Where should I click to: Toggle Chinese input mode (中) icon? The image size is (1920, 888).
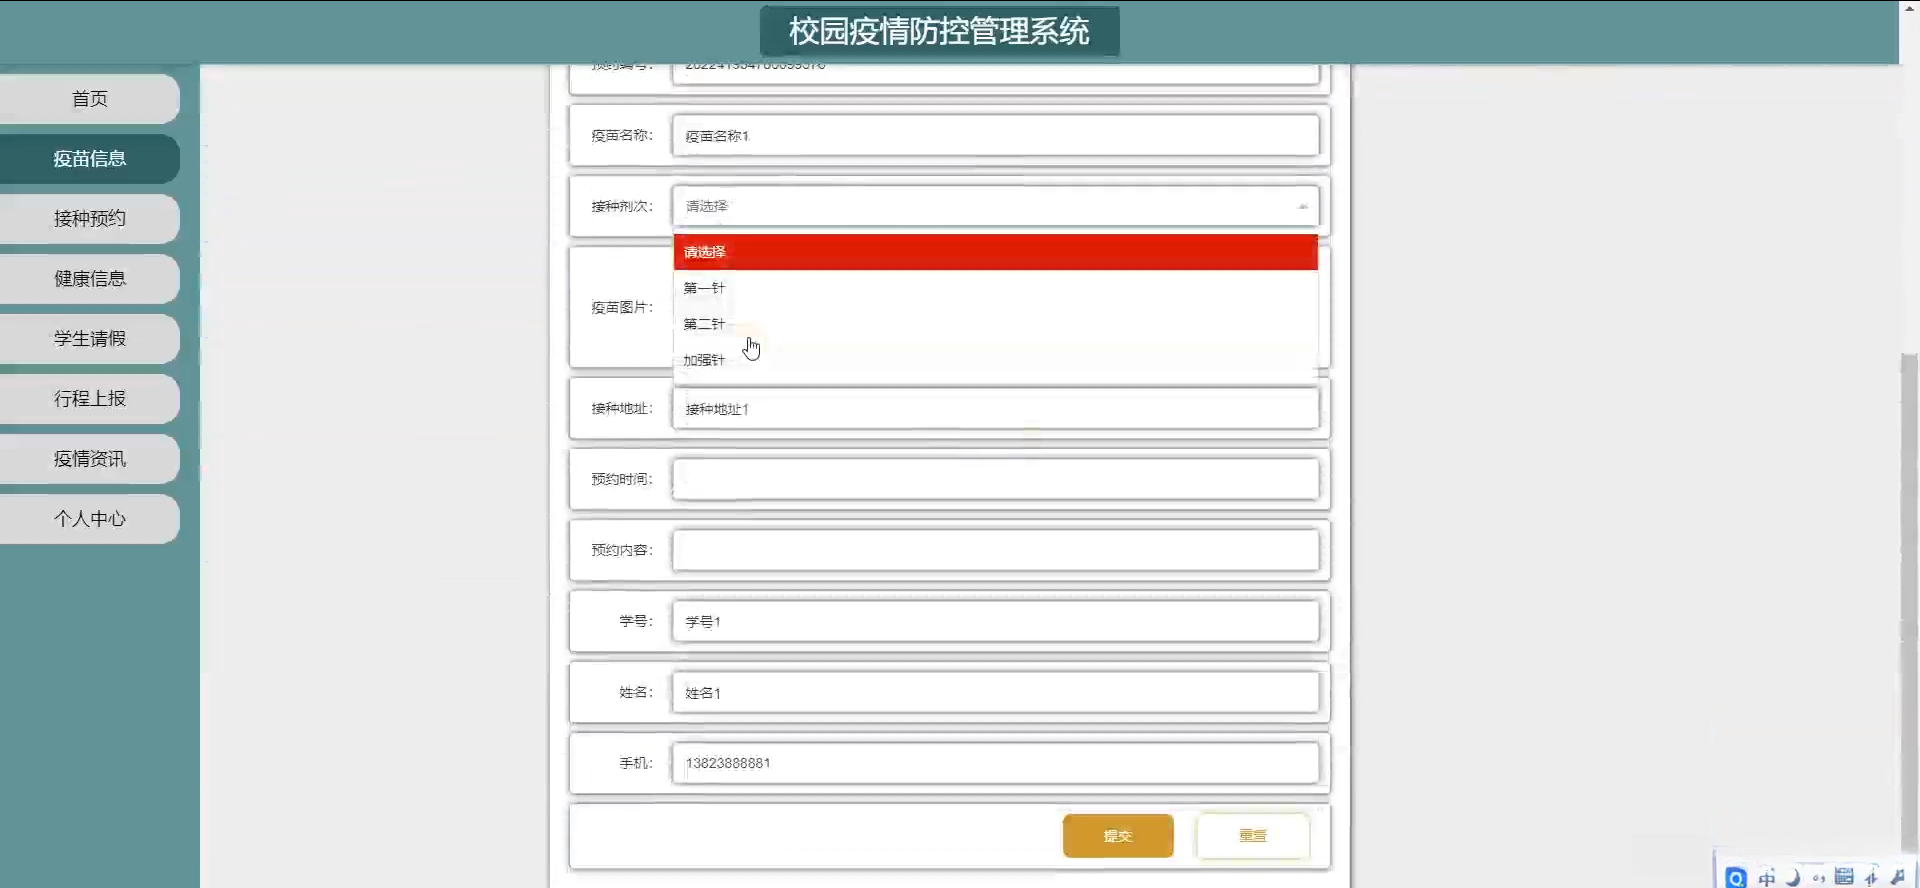(1767, 878)
